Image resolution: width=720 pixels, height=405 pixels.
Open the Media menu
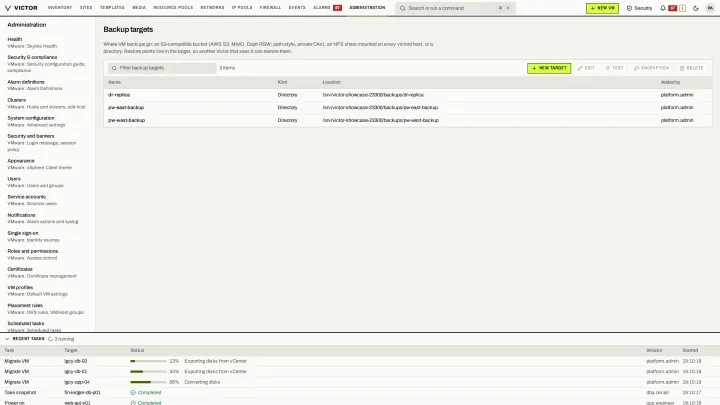139,8
